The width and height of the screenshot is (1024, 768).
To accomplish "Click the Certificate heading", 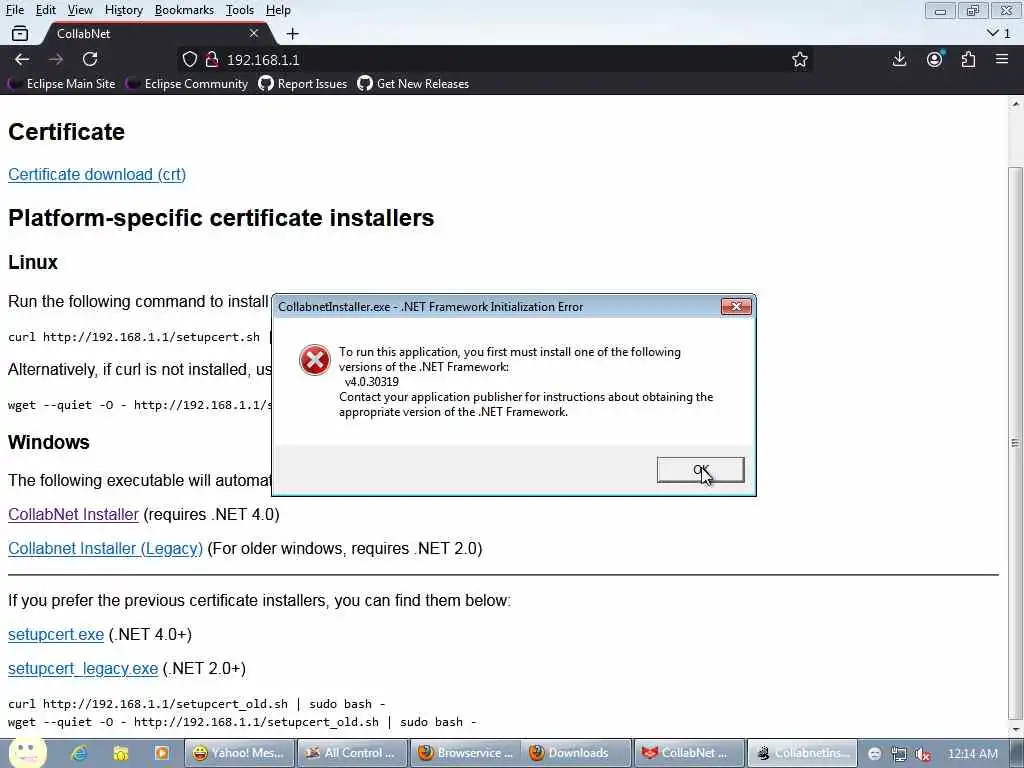I will pyautogui.click(x=66, y=132).
